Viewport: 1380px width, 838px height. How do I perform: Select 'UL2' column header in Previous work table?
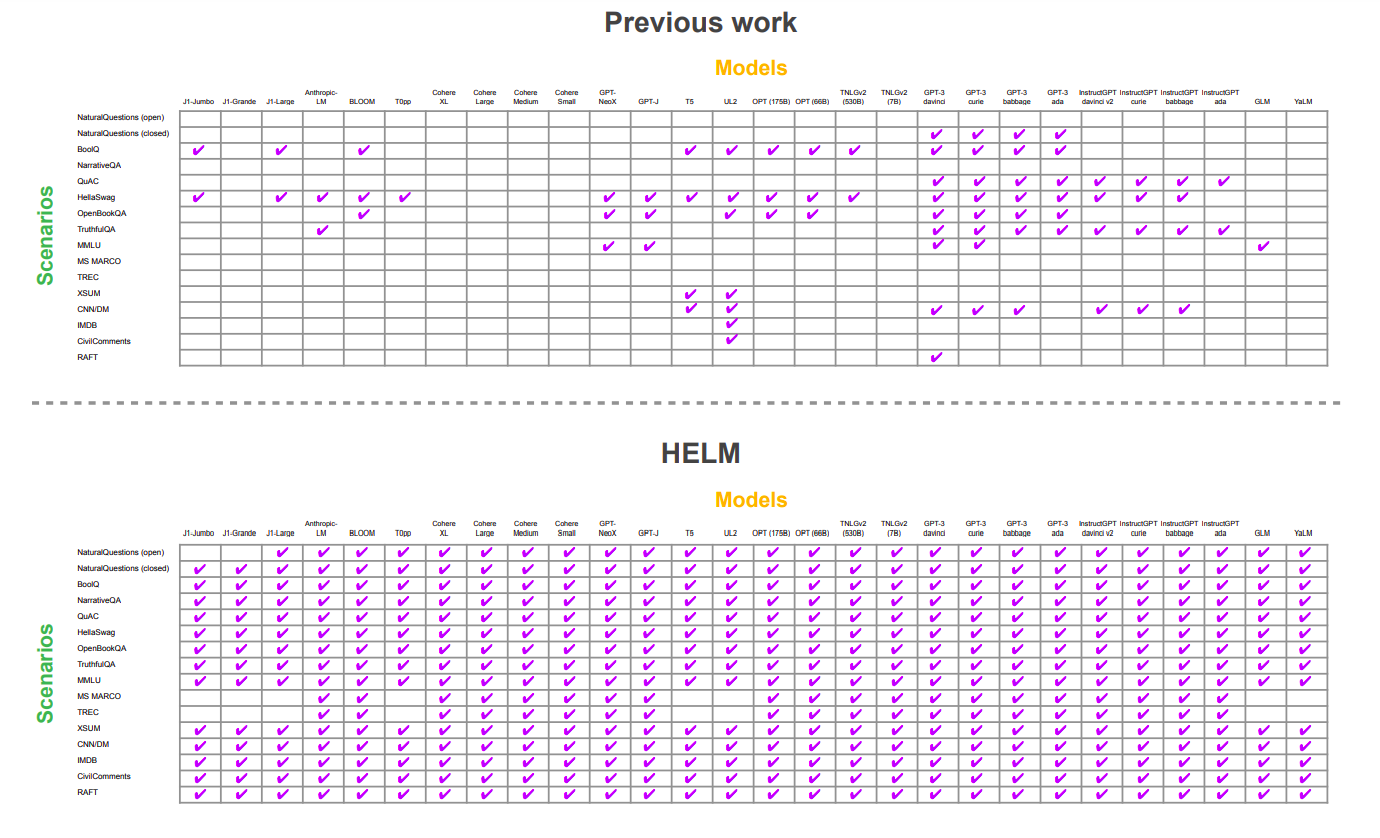coord(730,101)
